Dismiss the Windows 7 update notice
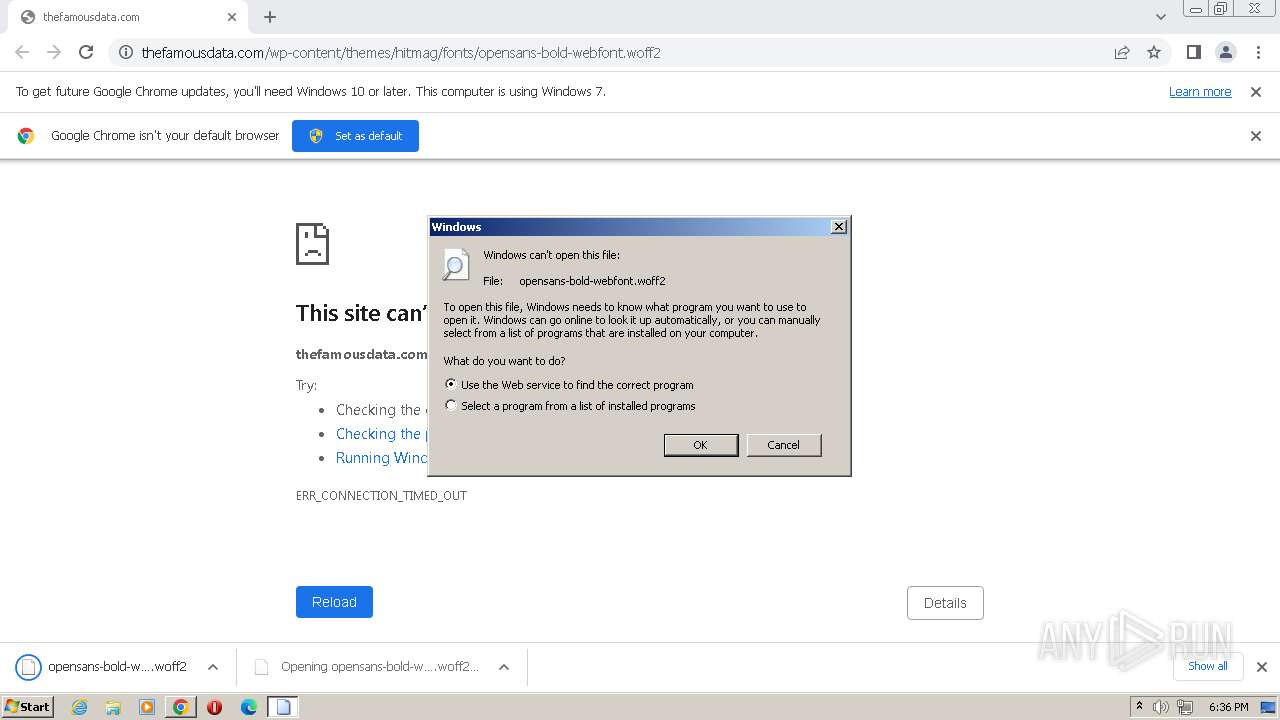The image size is (1280, 720). [1256, 92]
